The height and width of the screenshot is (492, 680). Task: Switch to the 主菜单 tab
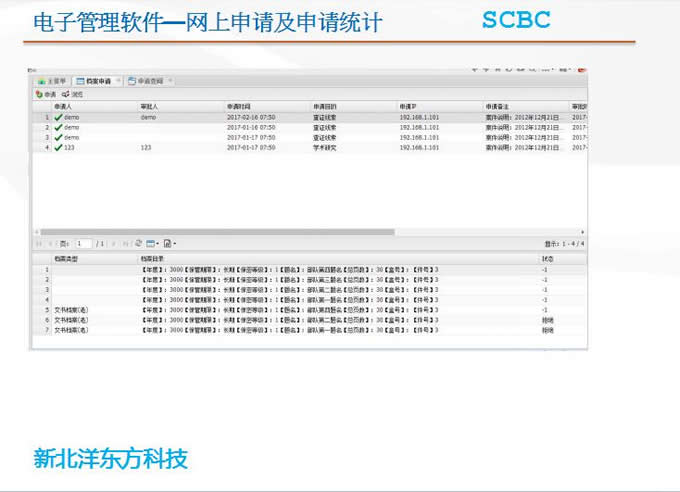click(x=52, y=81)
